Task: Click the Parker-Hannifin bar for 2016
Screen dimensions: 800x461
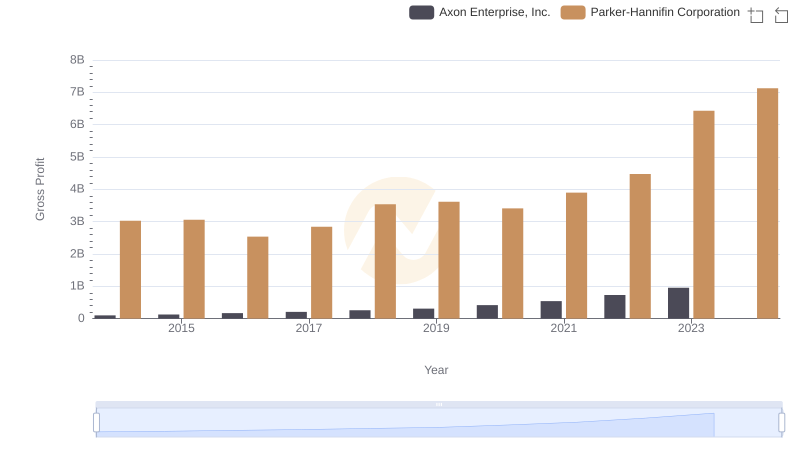Action: [258, 277]
